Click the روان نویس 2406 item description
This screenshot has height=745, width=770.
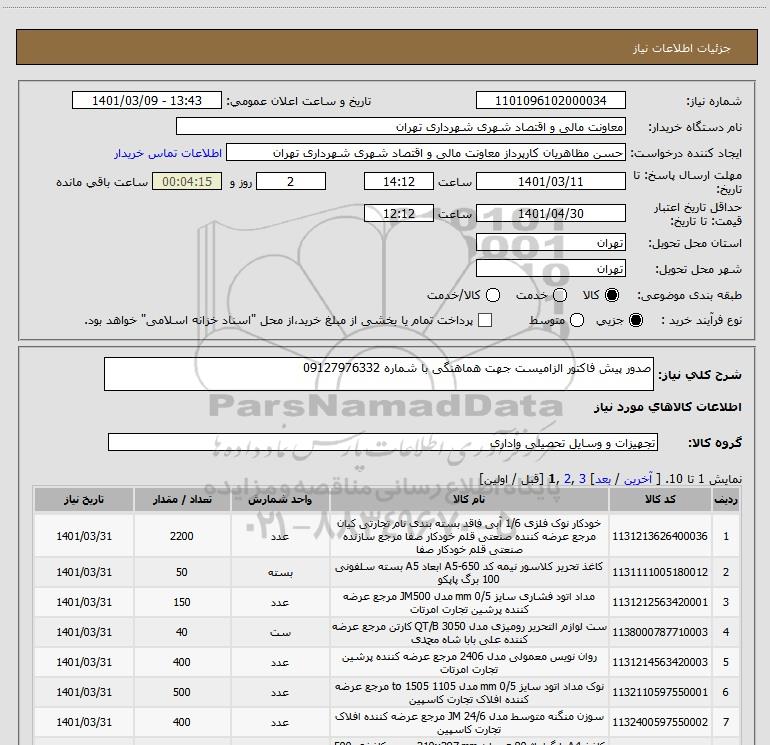[x=469, y=662]
